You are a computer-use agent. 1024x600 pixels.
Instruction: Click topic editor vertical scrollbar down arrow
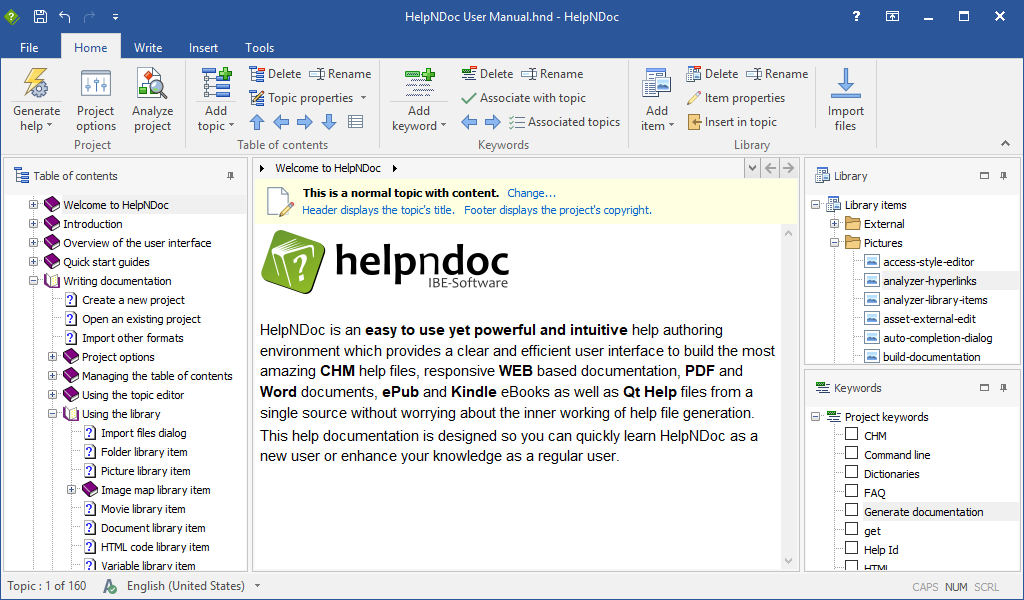click(x=788, y=561)
